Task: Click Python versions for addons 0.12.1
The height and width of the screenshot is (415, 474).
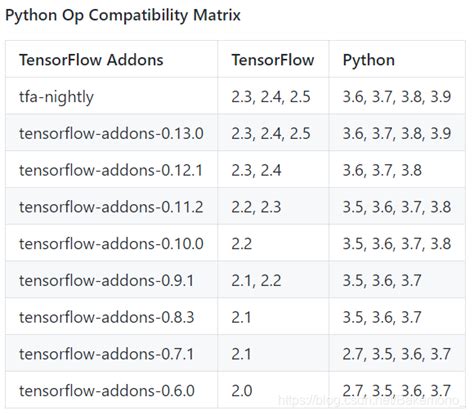Action: click(397, 169)
